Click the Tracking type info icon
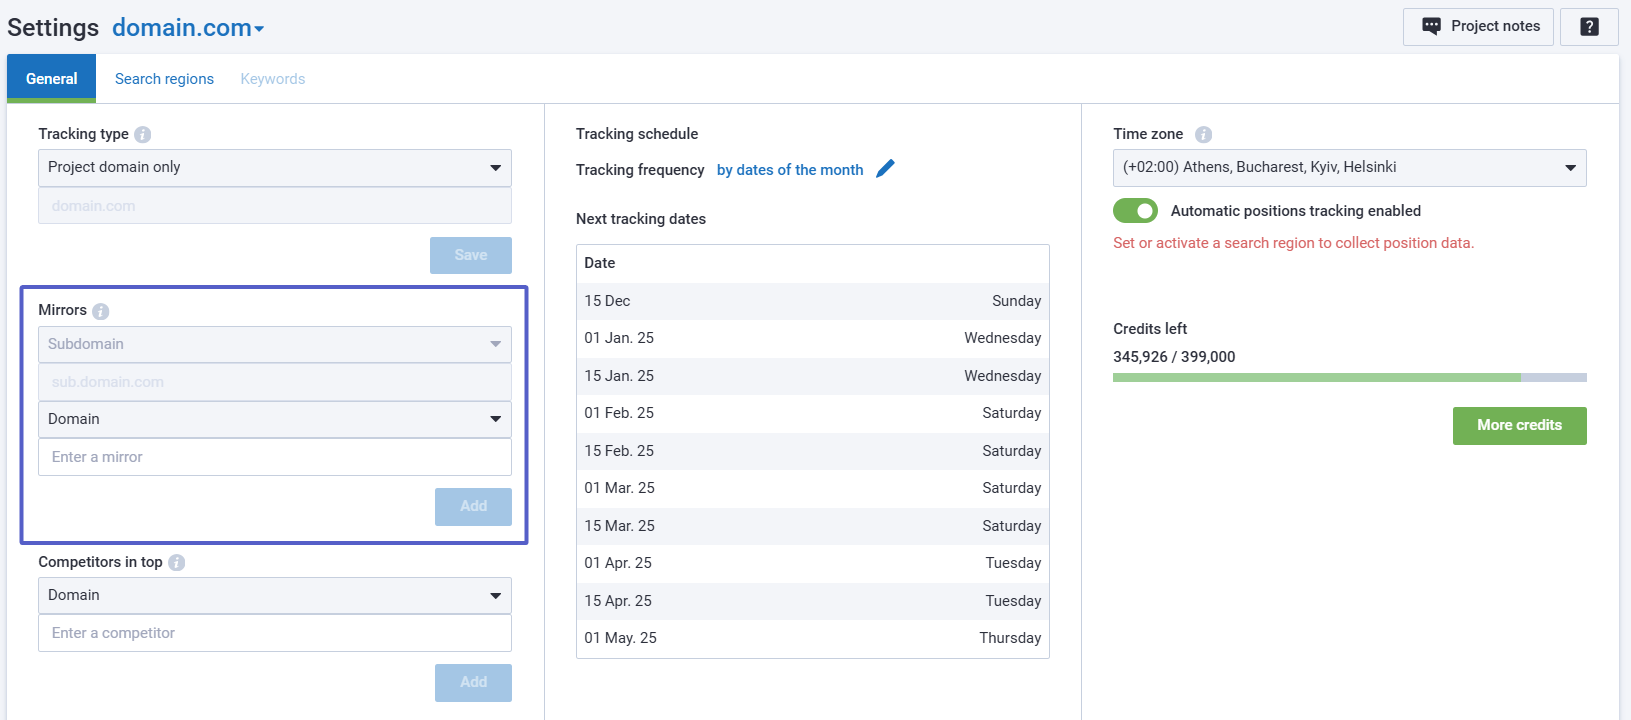The width and height of the screenshot is (1631, 720). pyautogui.click(x=143, y=134)
